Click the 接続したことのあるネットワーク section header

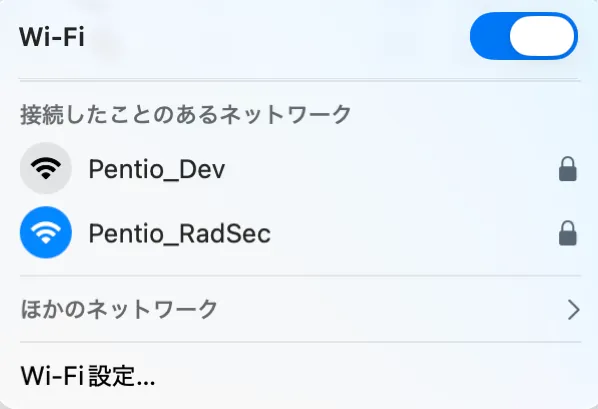(186, 114)
